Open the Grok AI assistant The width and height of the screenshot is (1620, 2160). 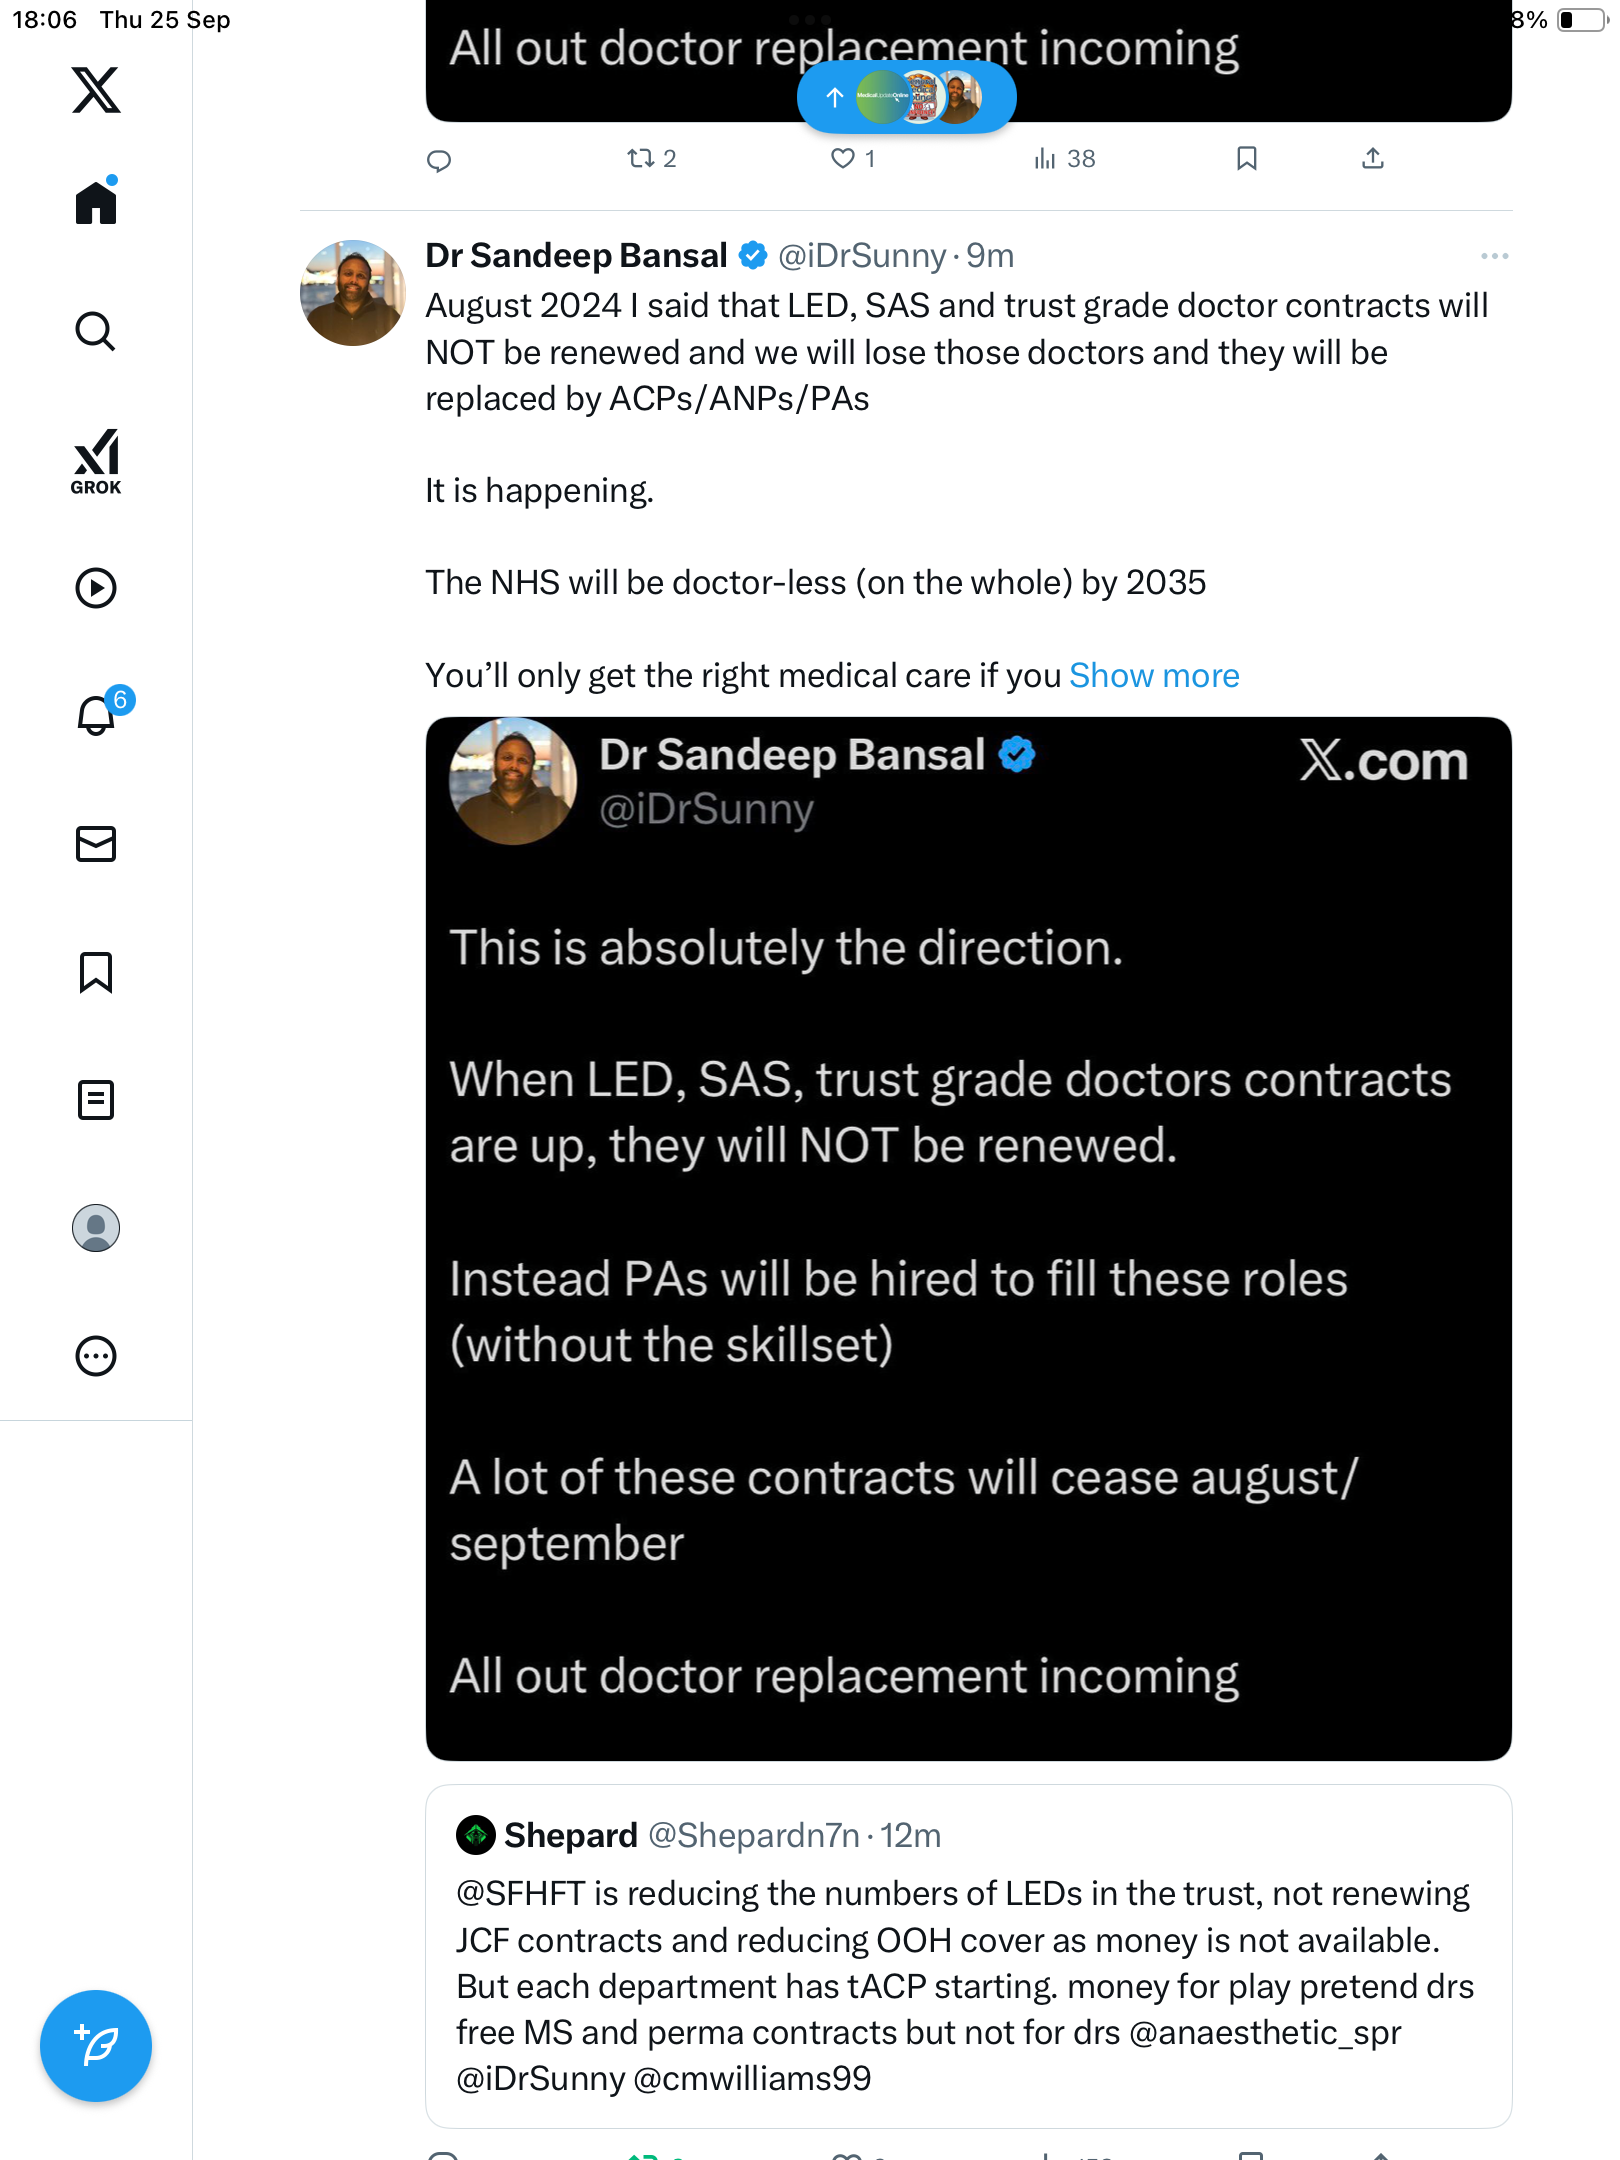(x=96, y=462)
